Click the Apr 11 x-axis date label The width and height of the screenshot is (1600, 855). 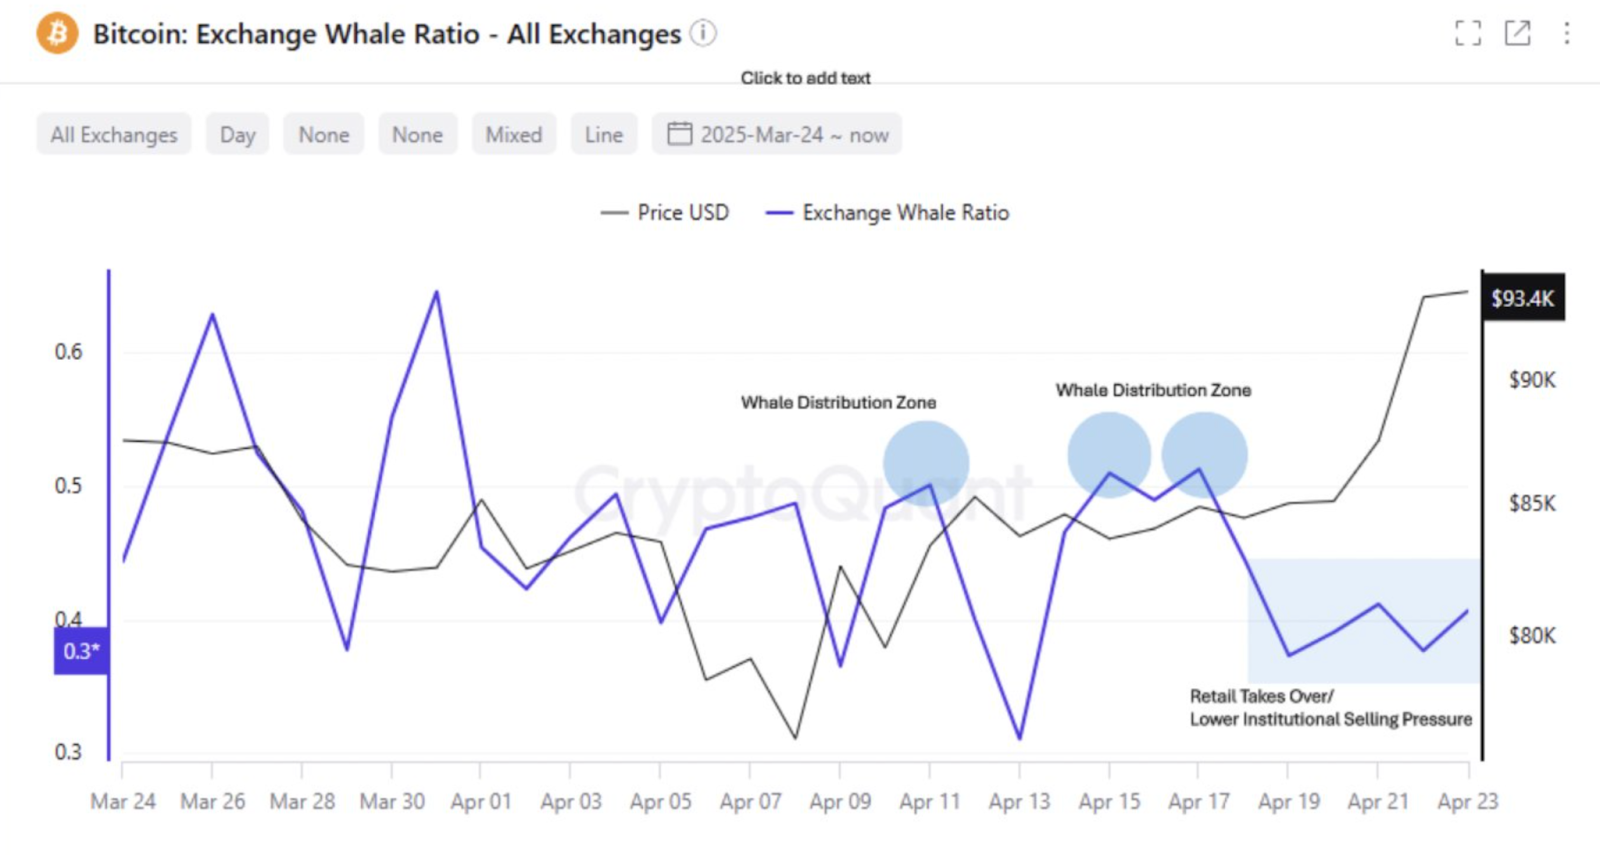[930, 801]
